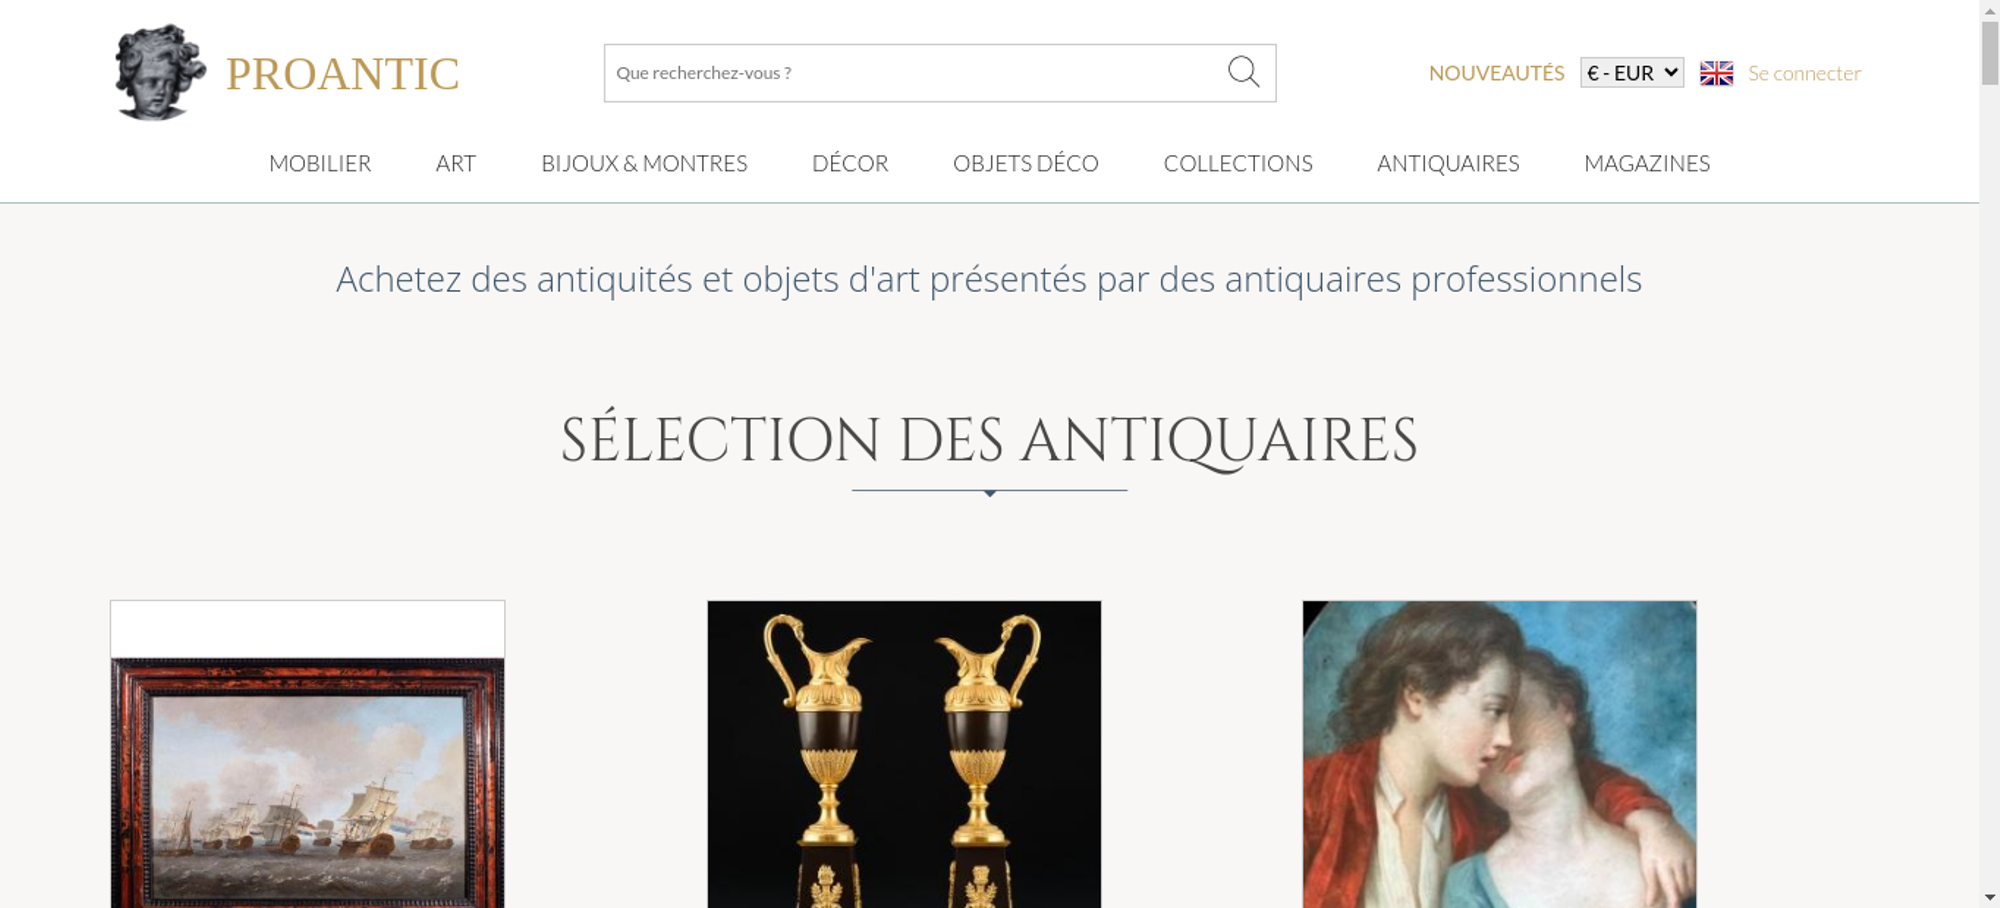Click the UK flag language icon
This screenshot has width=2000, height=908.
point(1716,73)
